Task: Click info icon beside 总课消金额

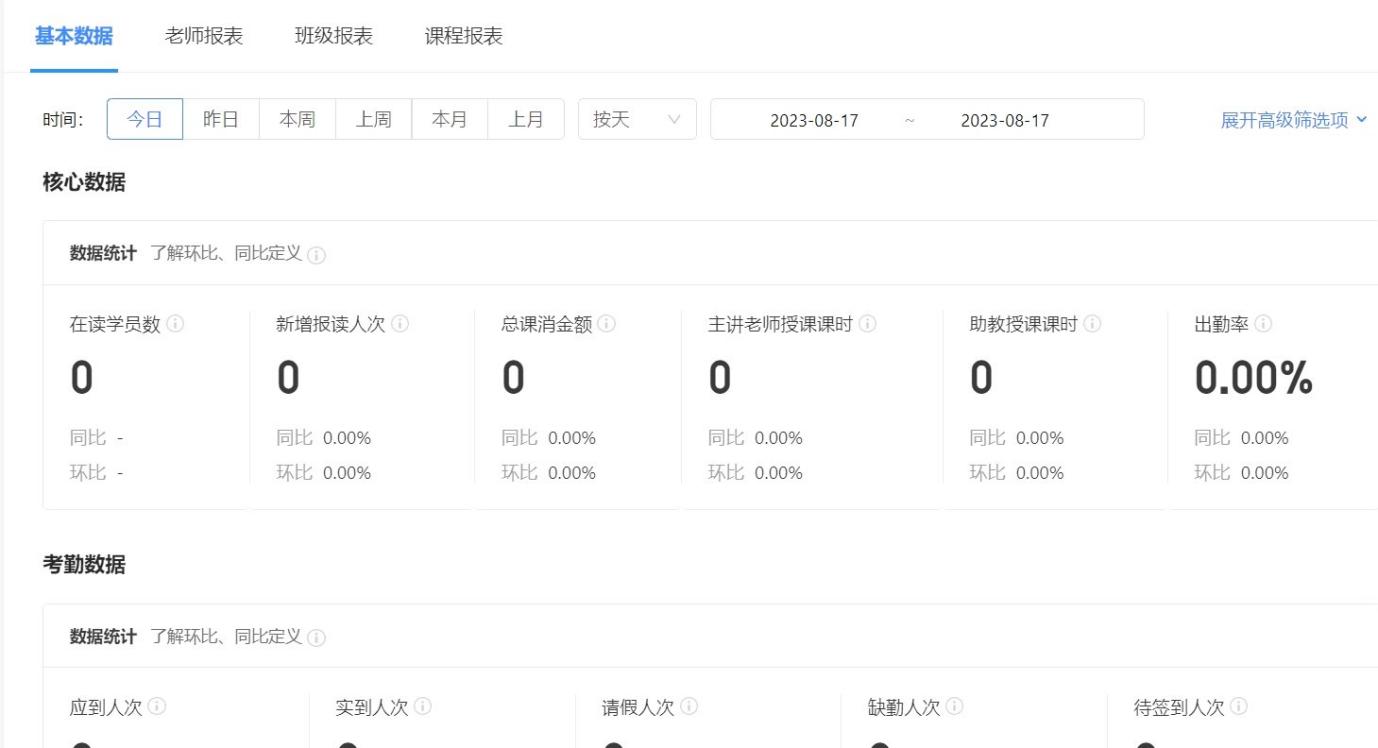Action: click(x=606, y=324)
